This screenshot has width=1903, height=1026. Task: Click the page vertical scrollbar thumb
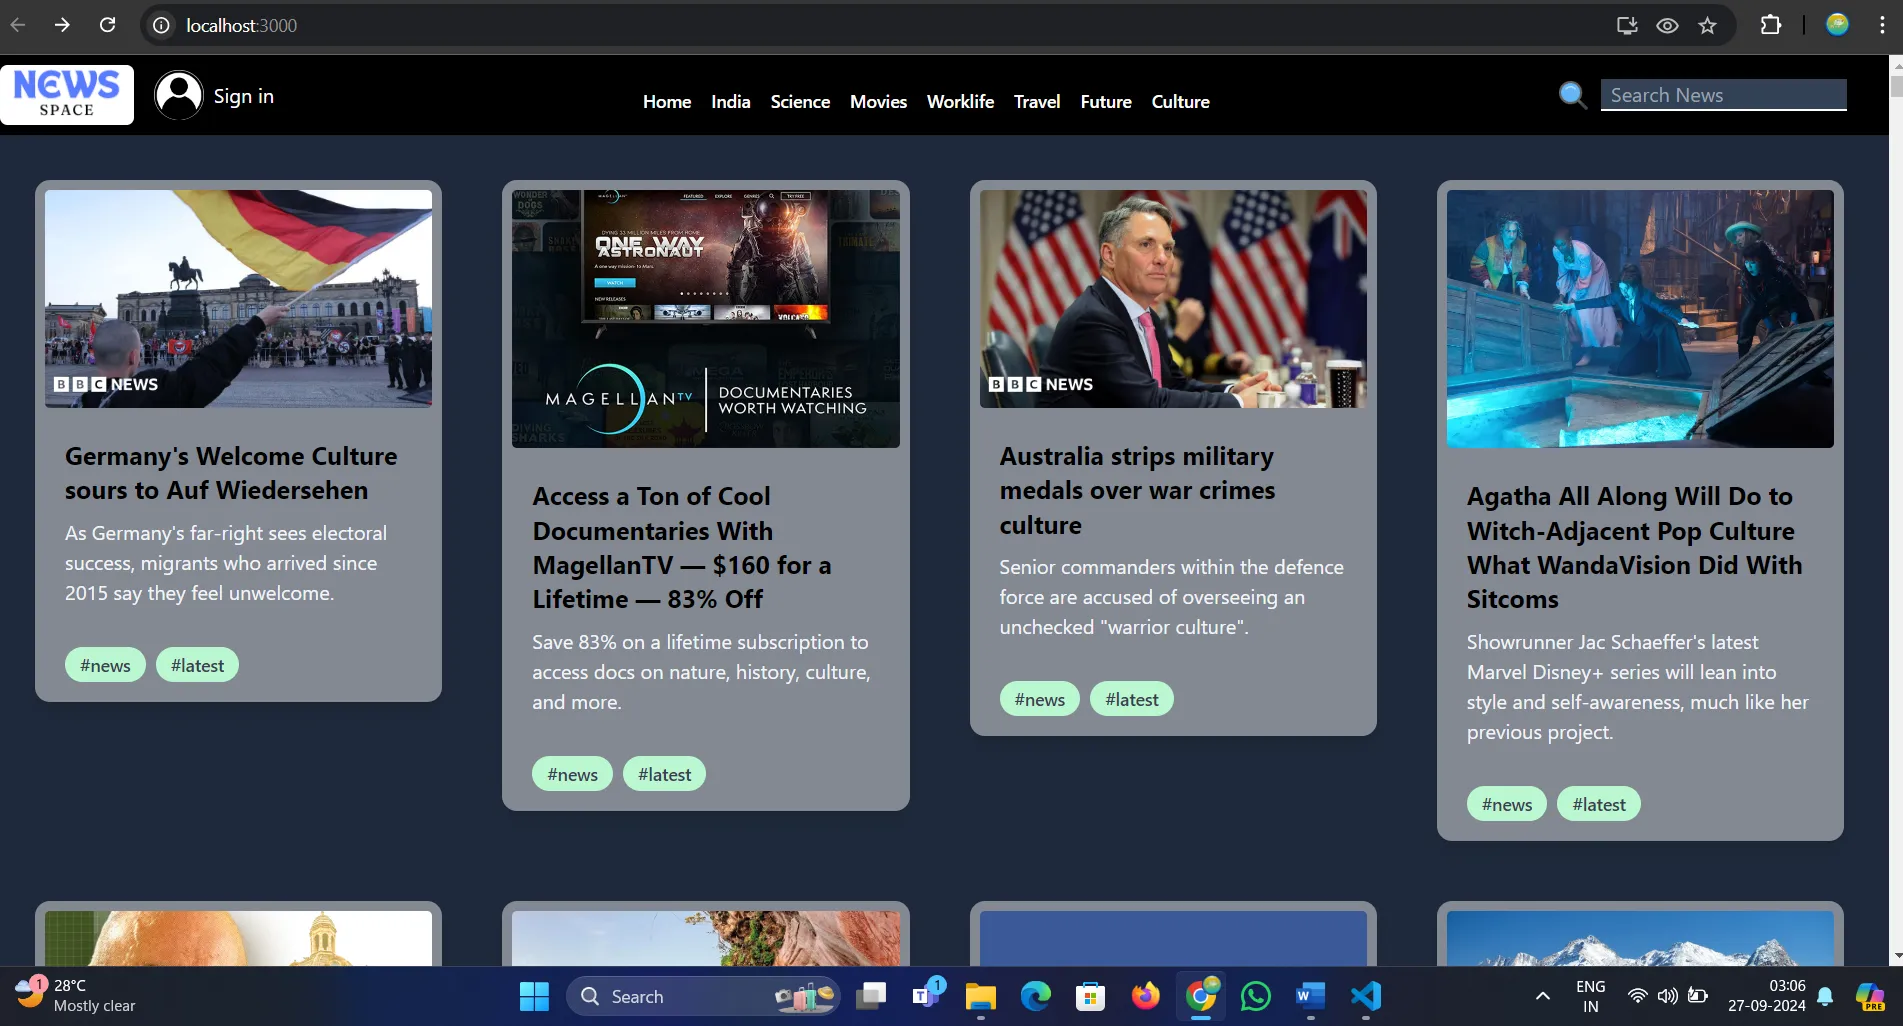pyautogui.click(x=1896, y=85)
